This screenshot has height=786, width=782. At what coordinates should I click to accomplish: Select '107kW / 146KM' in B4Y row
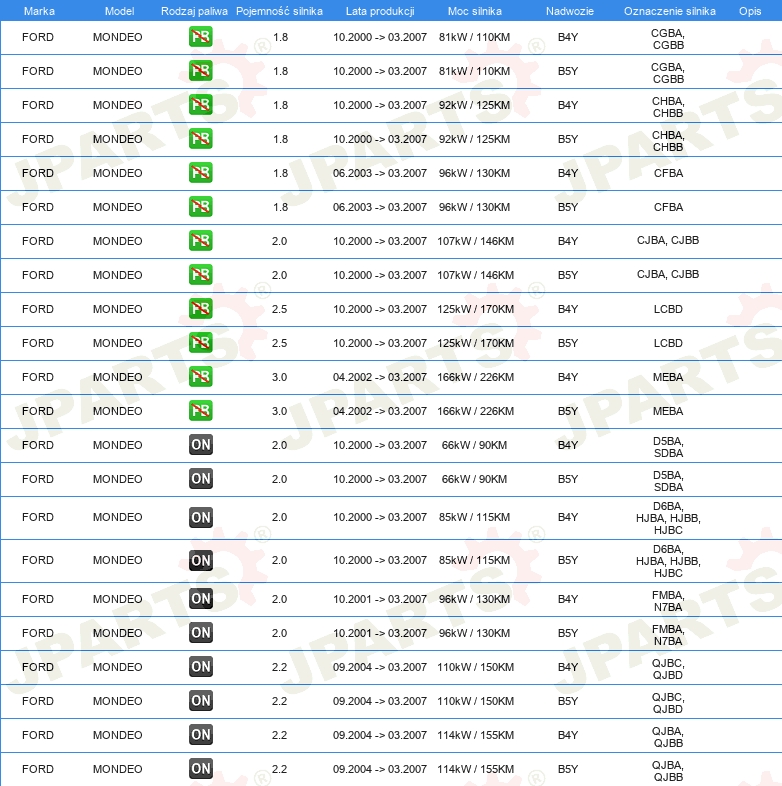point(475,241)
